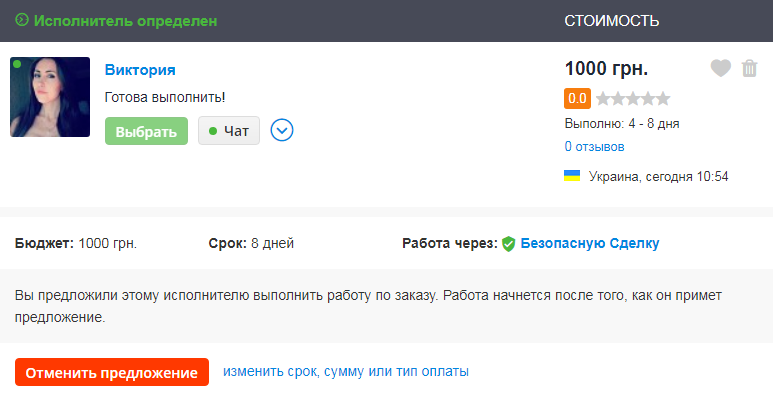The height and width of the screenshot is (400, 773).
Task: Open the Безопасную Сделку link
Action: [590, 243]
